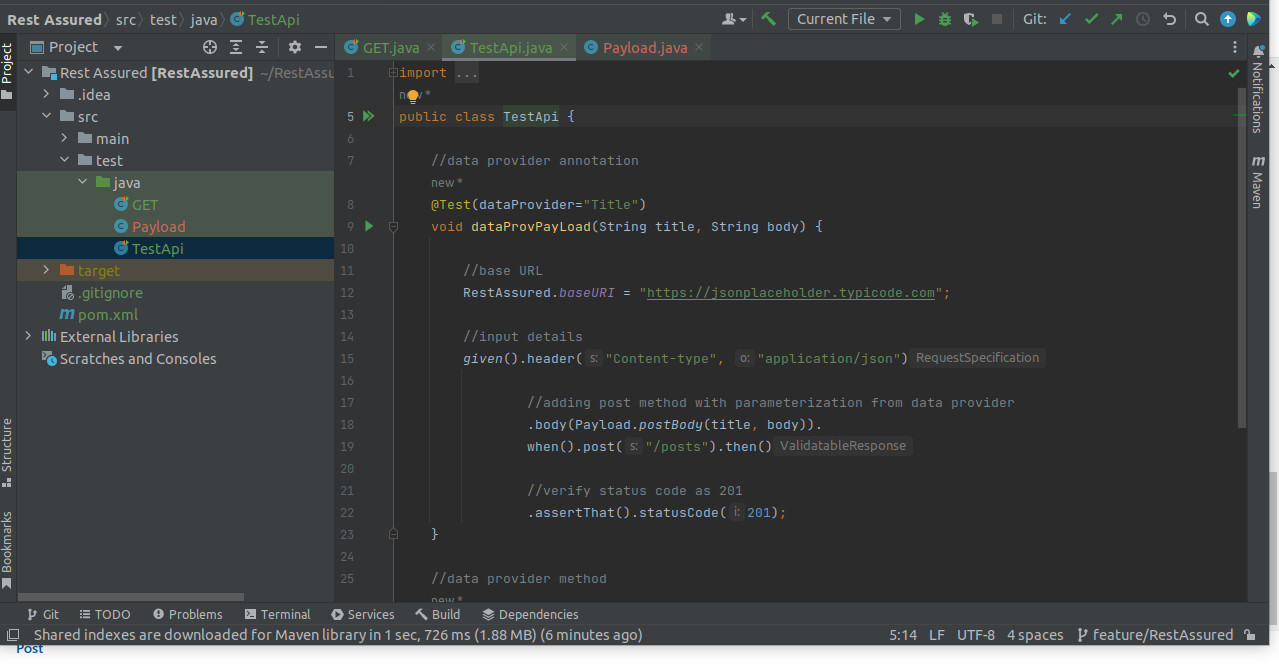Open the Dependencies tool window
The image size is (1279, 665).
(530, 614)
